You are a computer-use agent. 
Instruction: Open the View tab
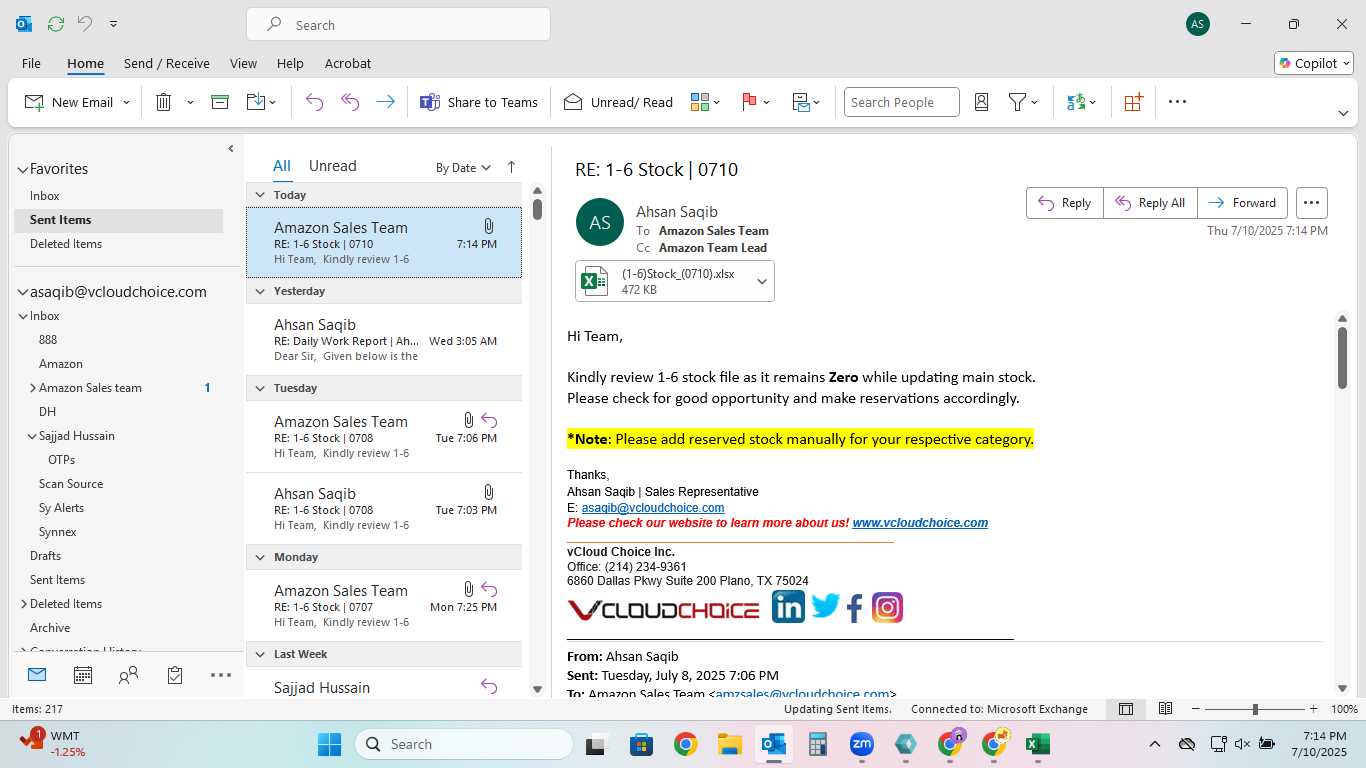click(x=243, y=63)
